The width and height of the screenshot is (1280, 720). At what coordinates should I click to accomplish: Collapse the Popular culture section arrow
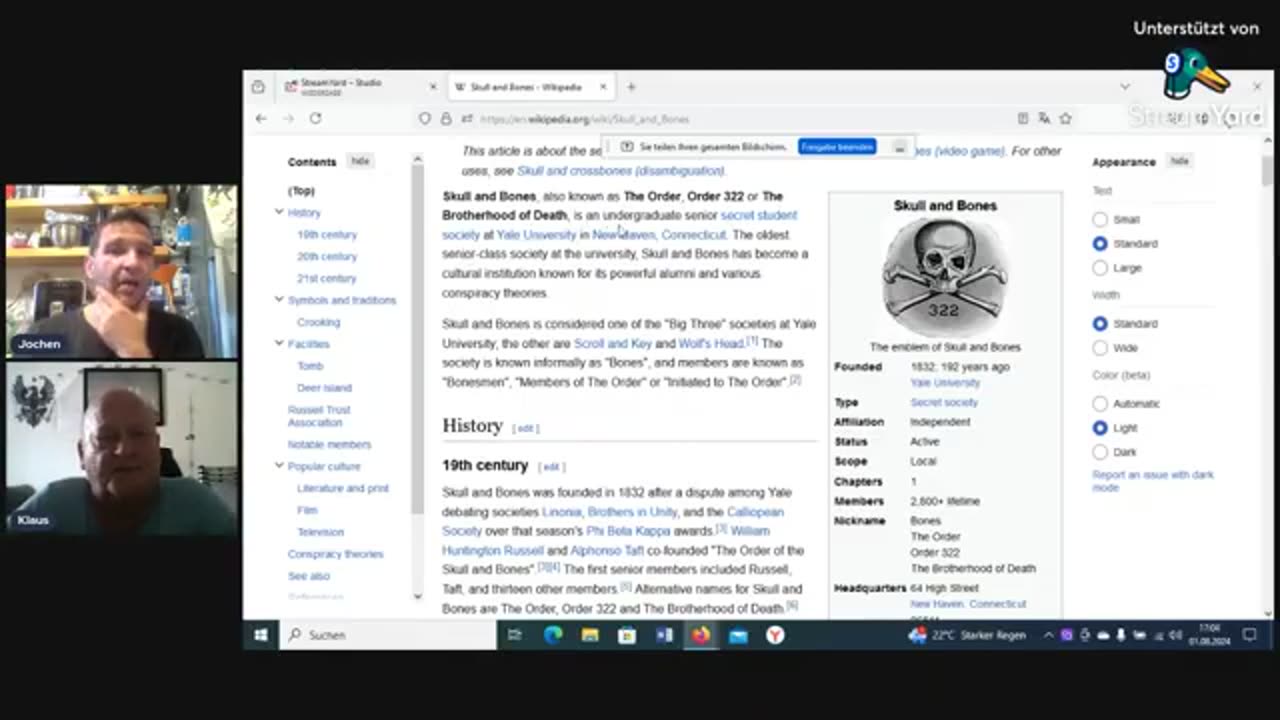[x=279, y=465]
